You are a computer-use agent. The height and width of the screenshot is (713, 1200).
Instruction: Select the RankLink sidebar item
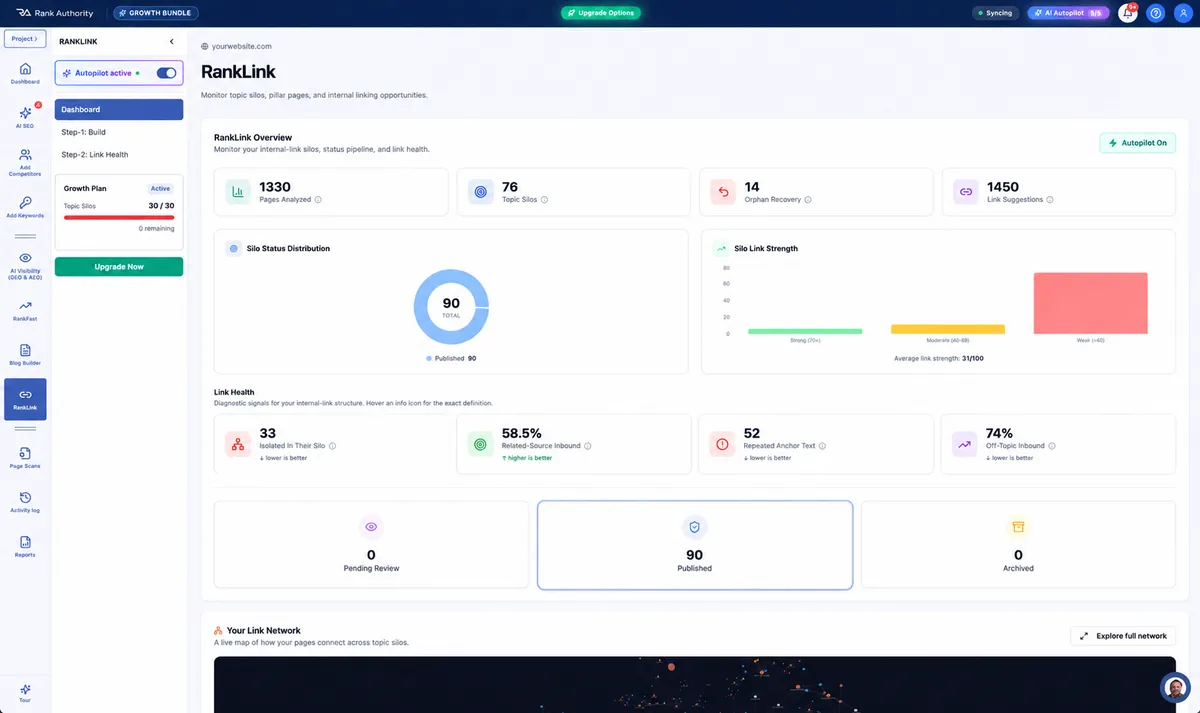pos(25,399)
